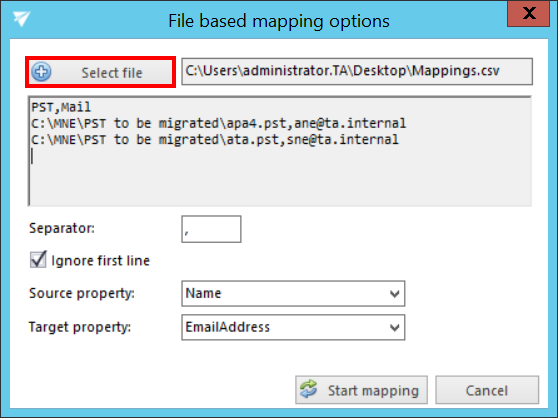Click the ata.pst mapping line in preview
The height and width of the screenshot is (418, 558).
click(215, 139)
